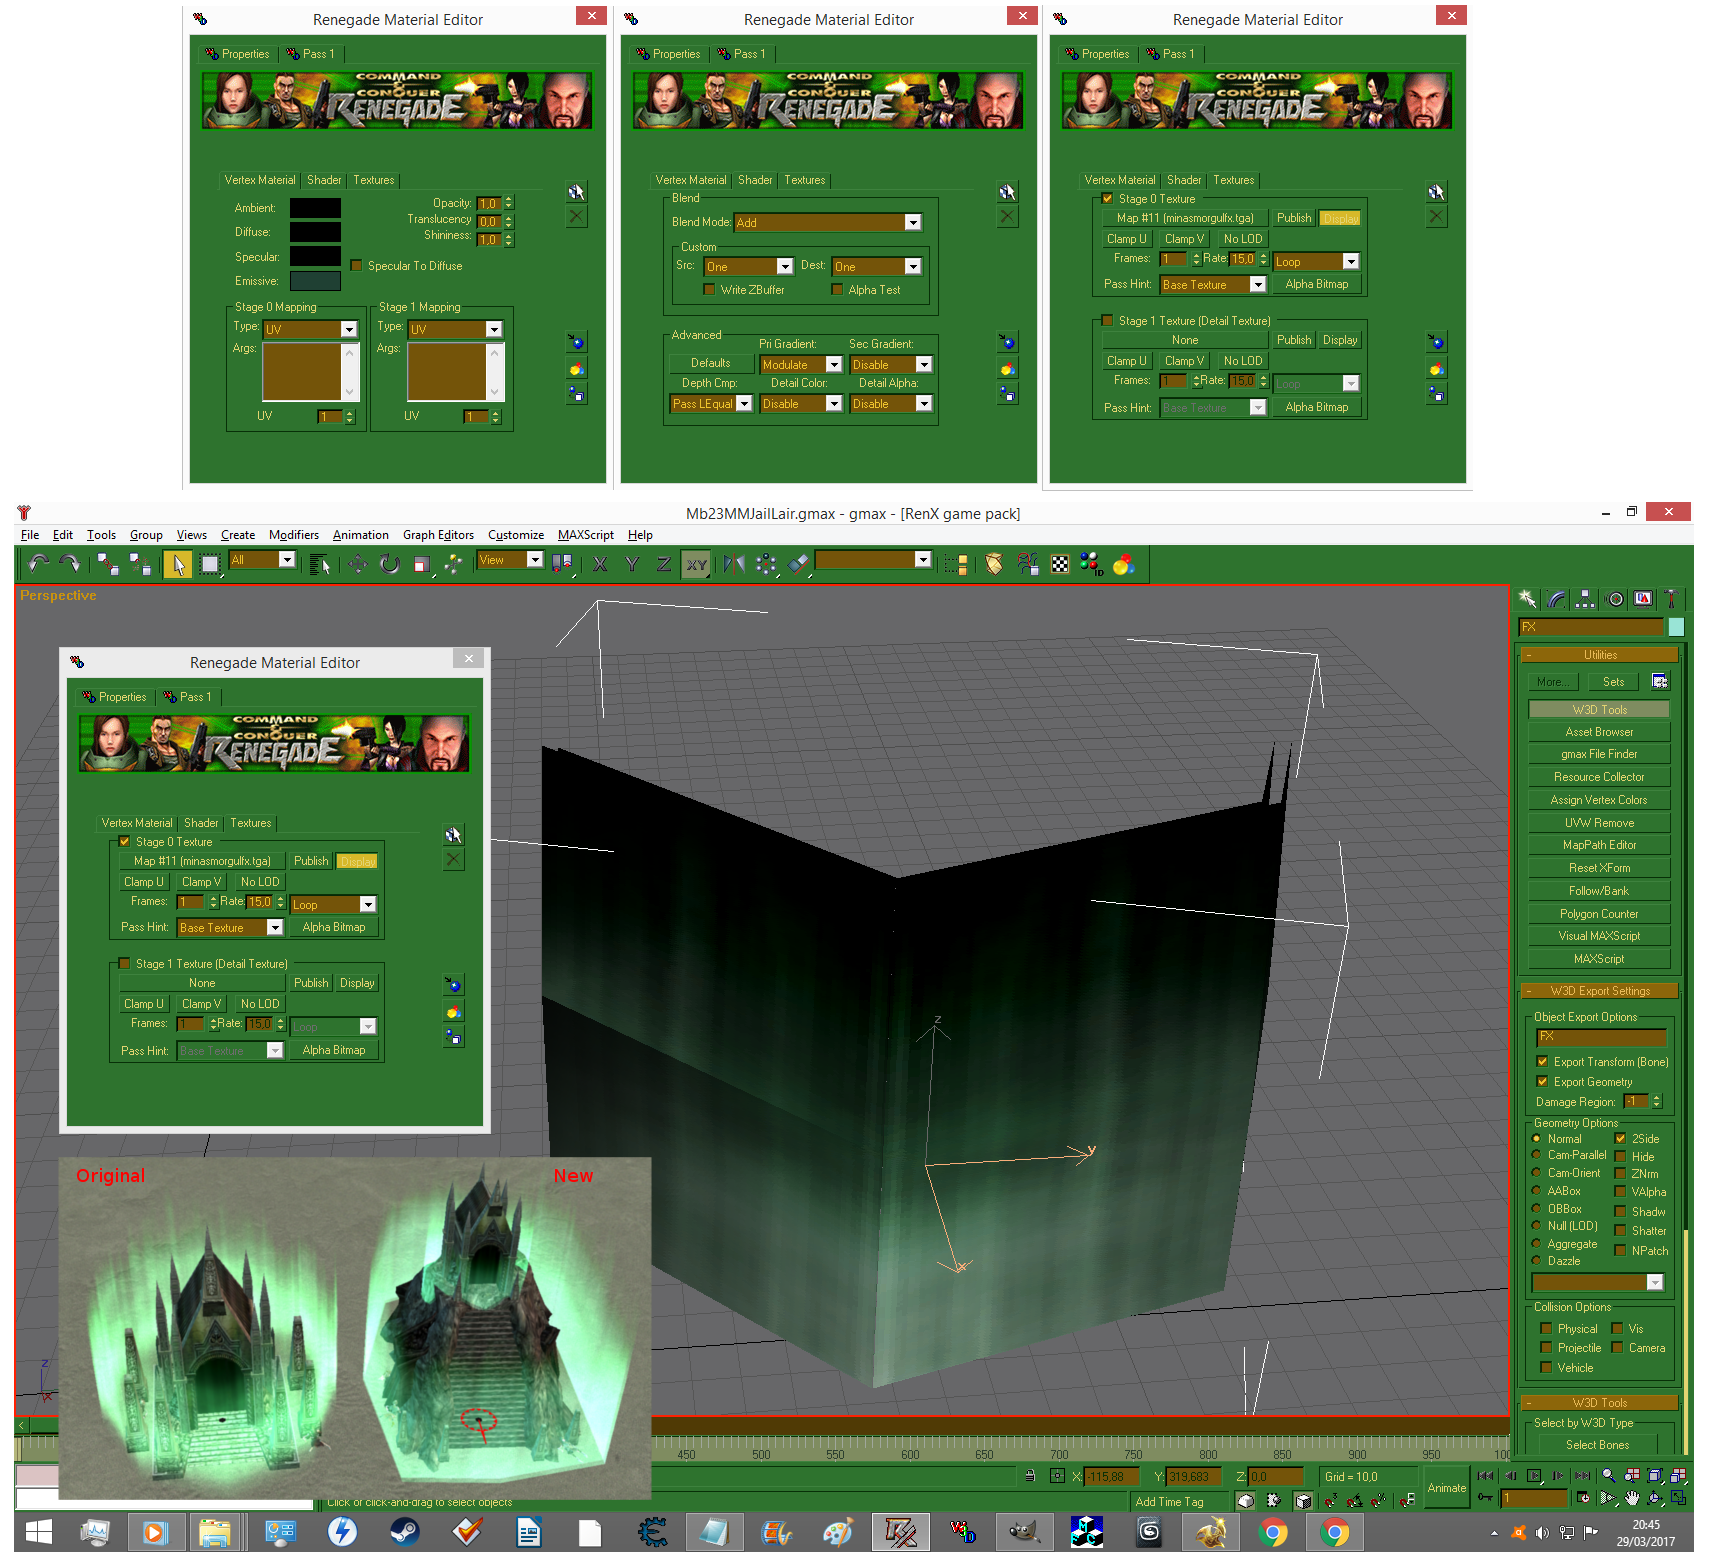This screenshot has height=1564, width=1714.
Task: Open the Pass Hint Base Texture dropdown
Action: point(275,928)
